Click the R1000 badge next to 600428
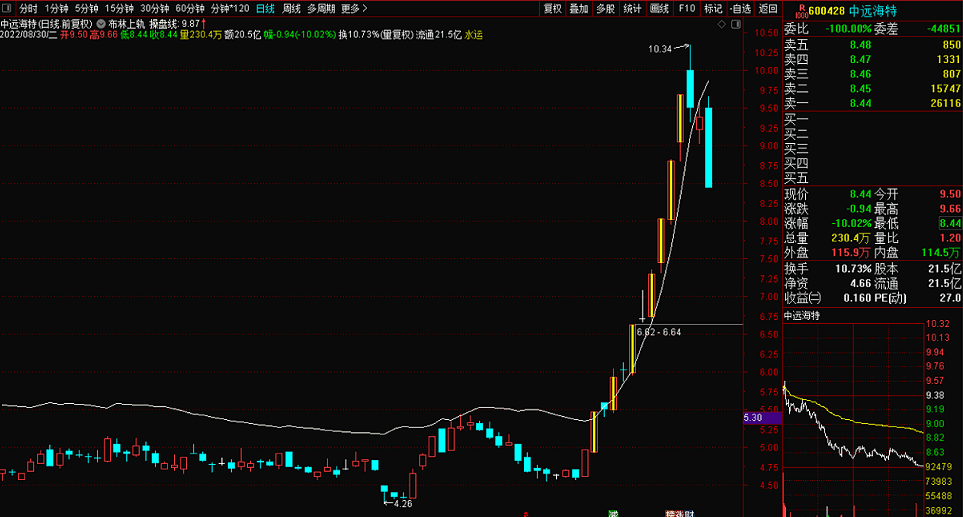 801,11
